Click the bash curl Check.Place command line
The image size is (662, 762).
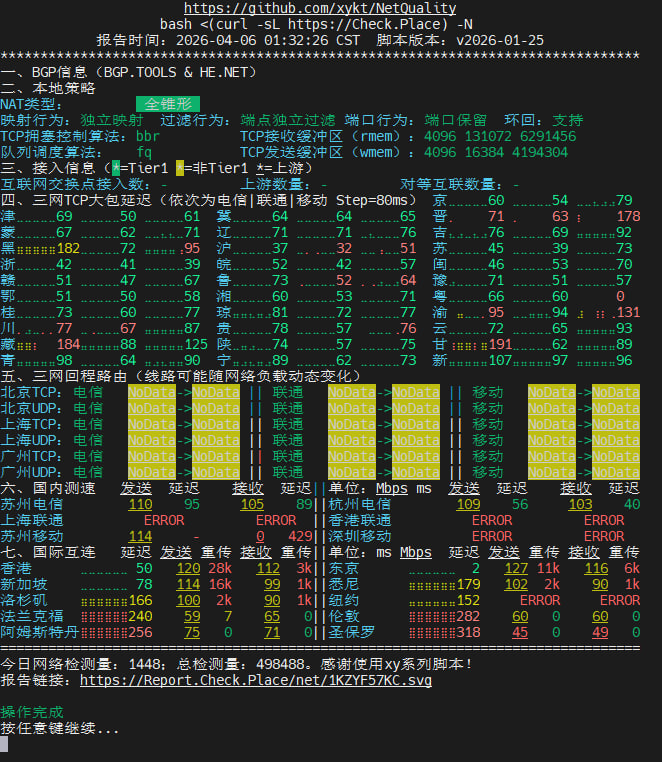click(x=320, y=24)
